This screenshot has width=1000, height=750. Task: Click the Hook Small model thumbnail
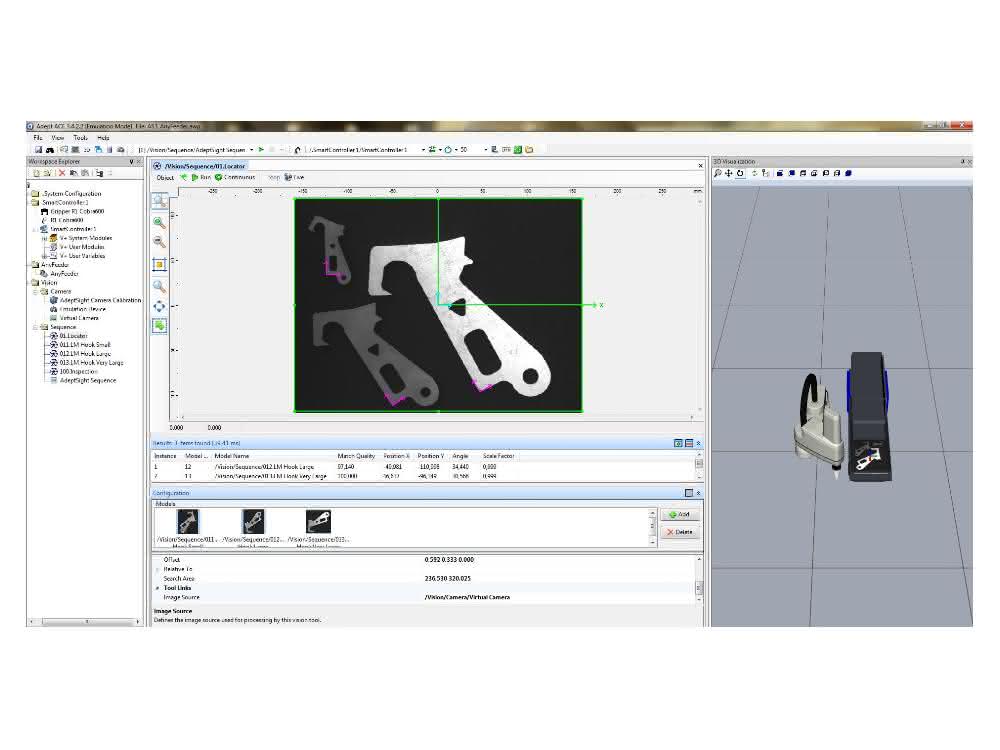188,522
